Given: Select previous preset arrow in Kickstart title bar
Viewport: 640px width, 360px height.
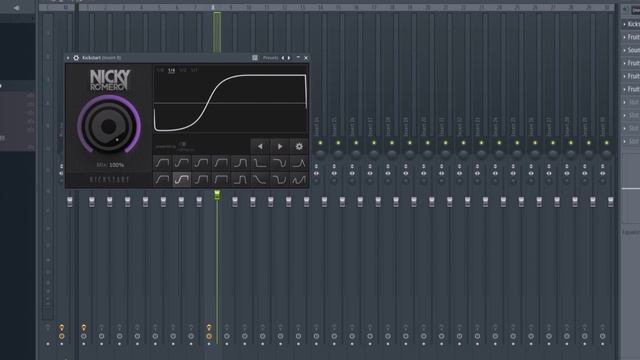Looking at the screenshot, I should (282, 58).
